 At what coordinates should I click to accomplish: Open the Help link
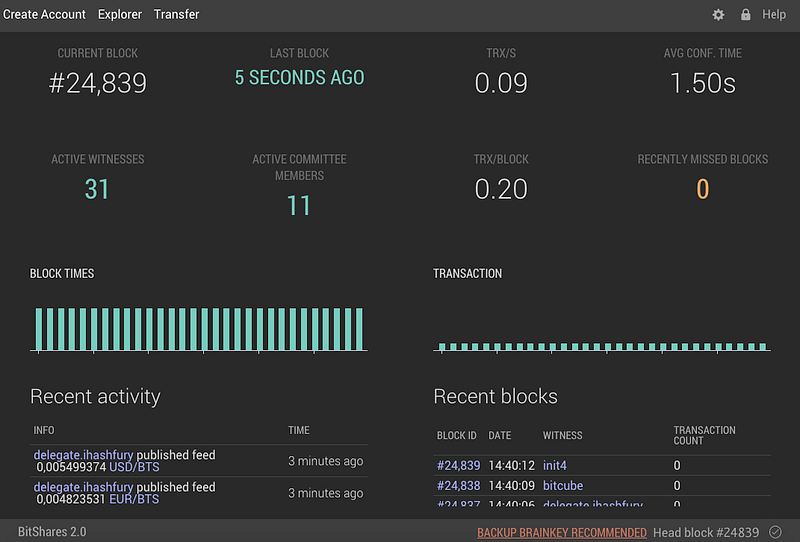click(x=773, y=14)
